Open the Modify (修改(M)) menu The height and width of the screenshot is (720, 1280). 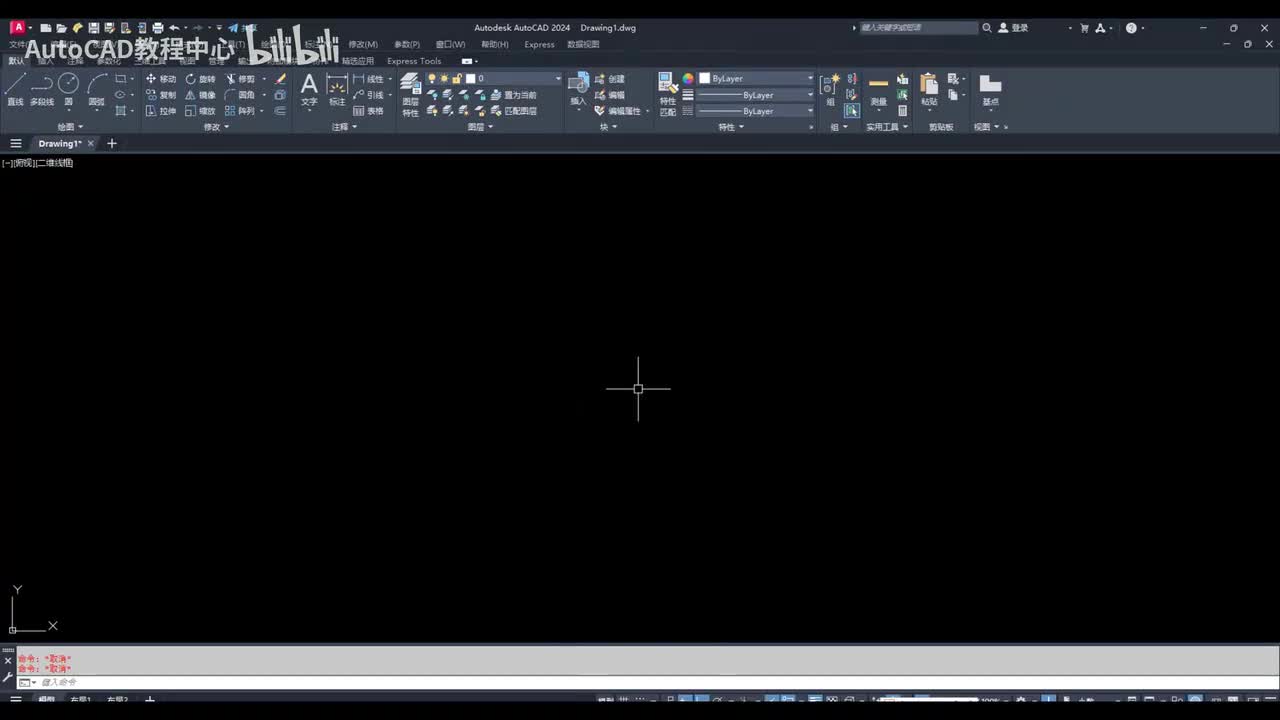[363, 45]
